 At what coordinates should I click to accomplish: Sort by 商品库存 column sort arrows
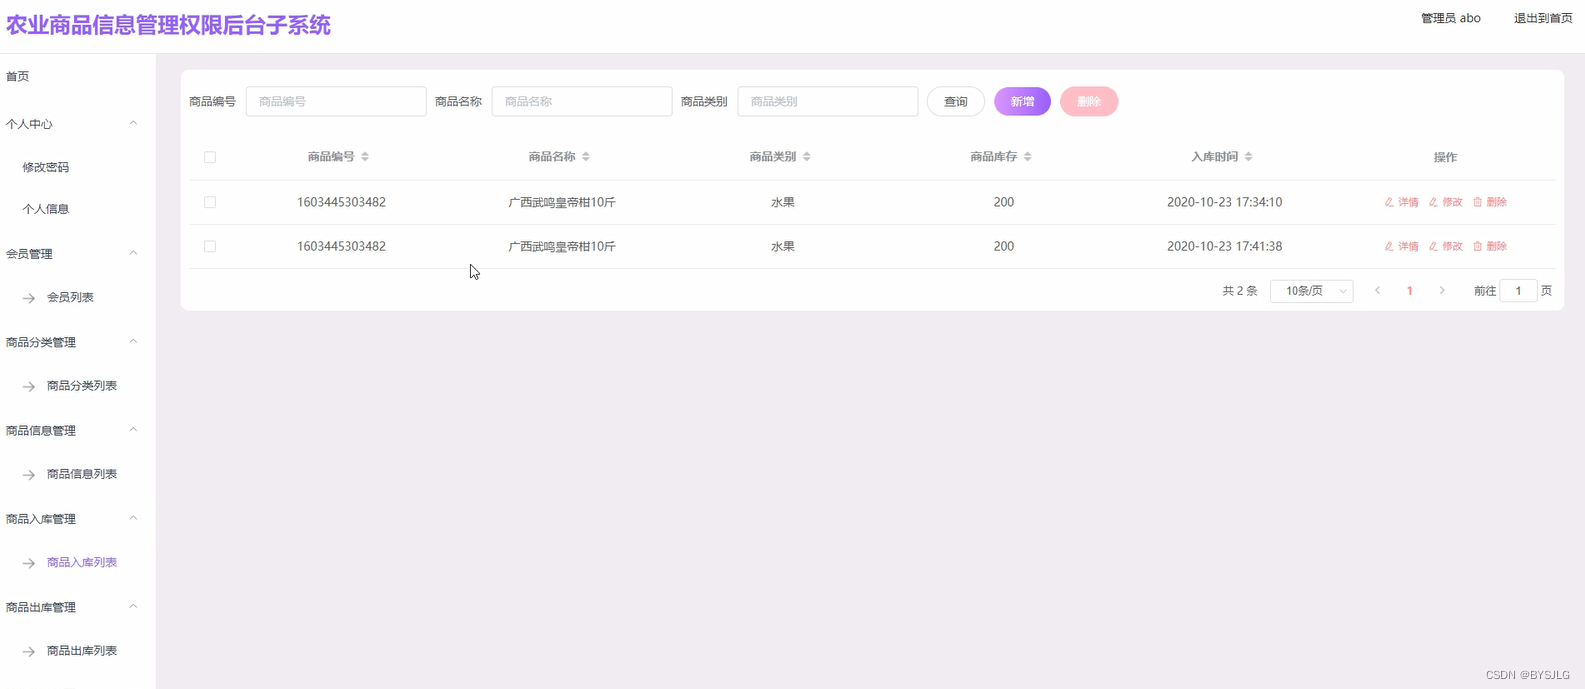coord(1027,157)
